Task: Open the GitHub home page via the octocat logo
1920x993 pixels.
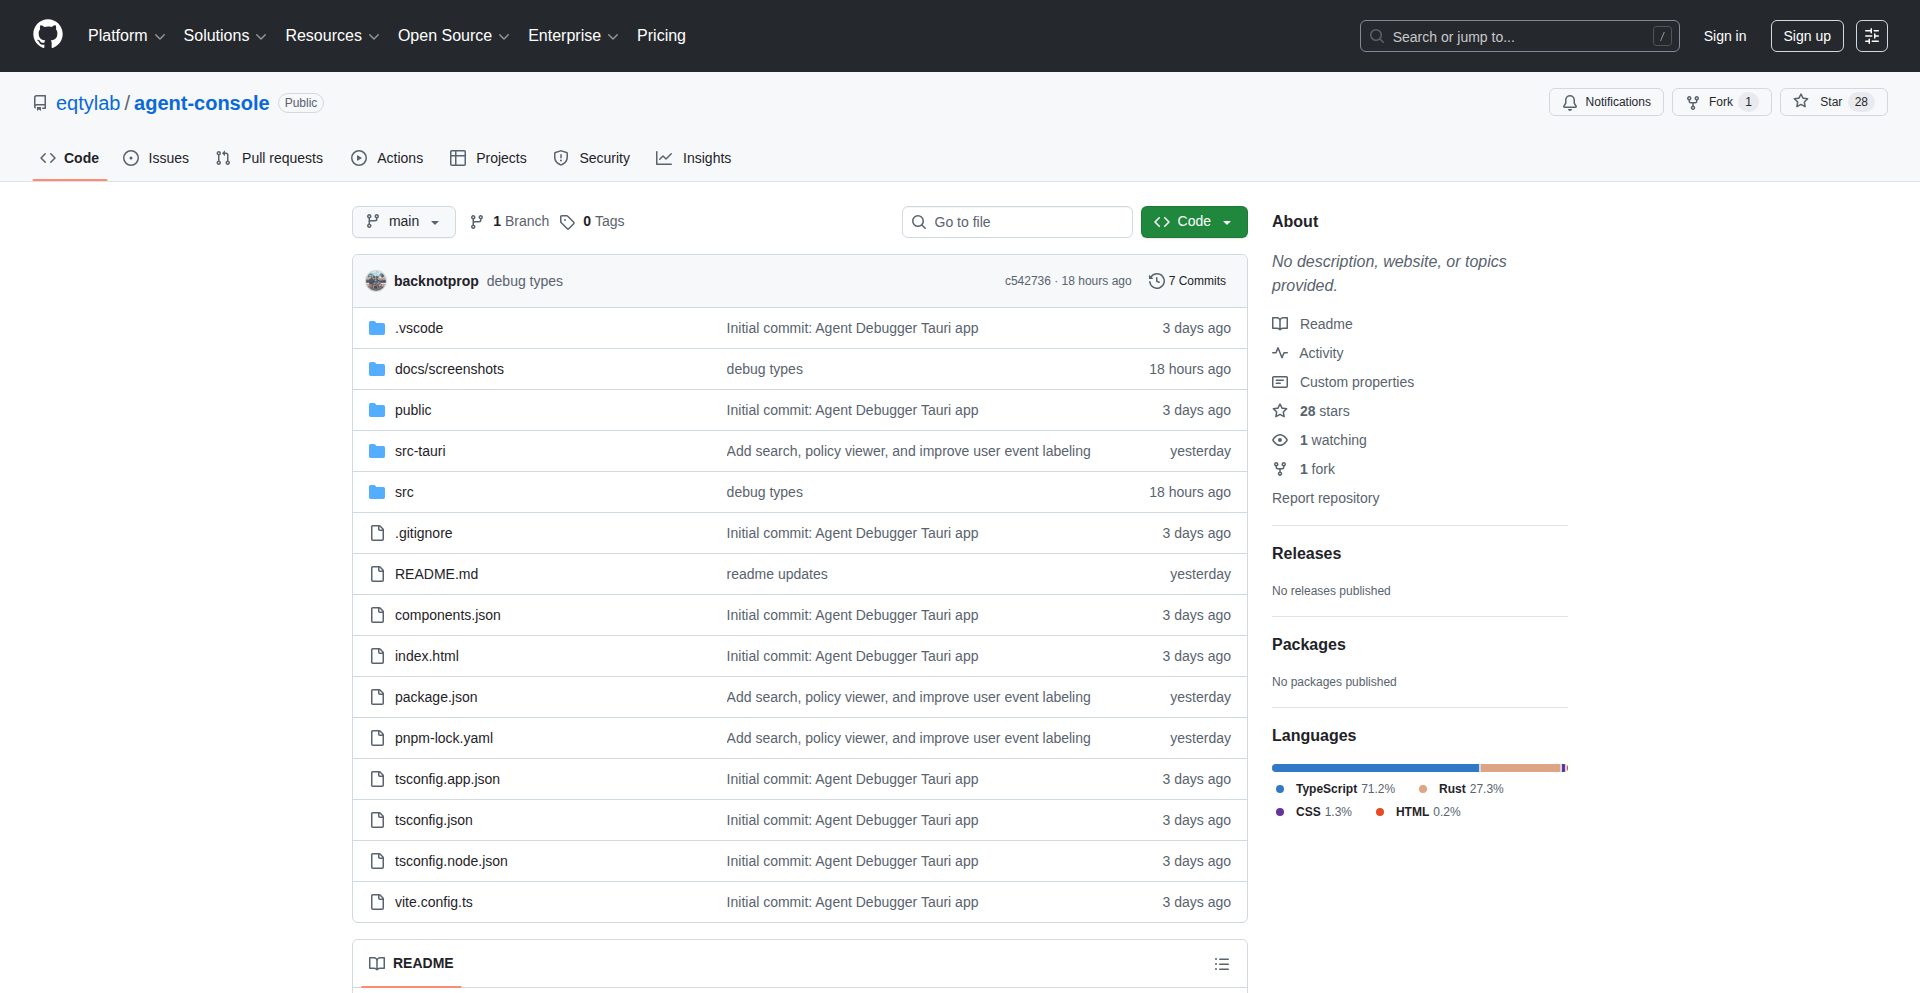Action: click(46, 35)
